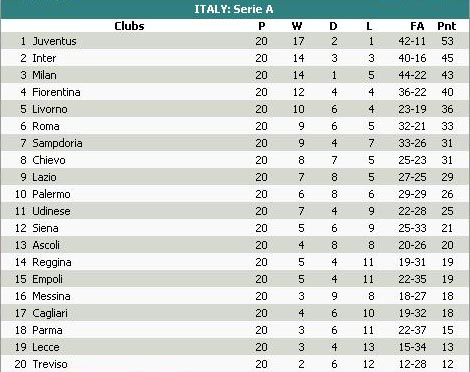Select Udinese in the standings

(51, 211)
